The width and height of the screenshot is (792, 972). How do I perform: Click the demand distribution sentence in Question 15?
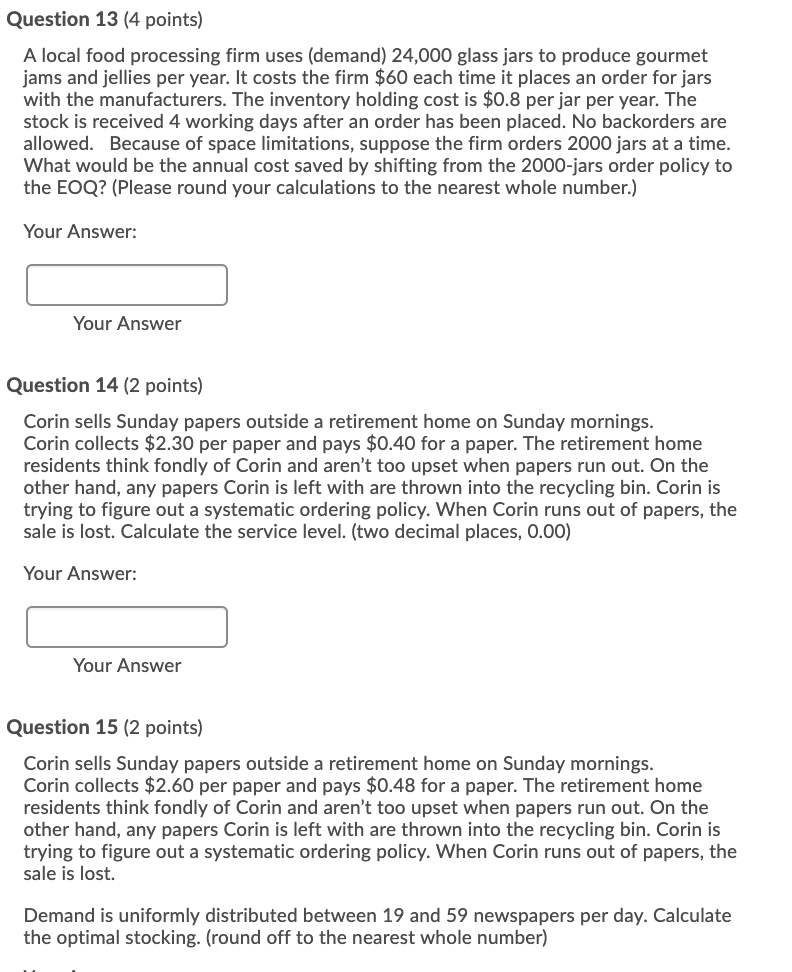(380, 926)
